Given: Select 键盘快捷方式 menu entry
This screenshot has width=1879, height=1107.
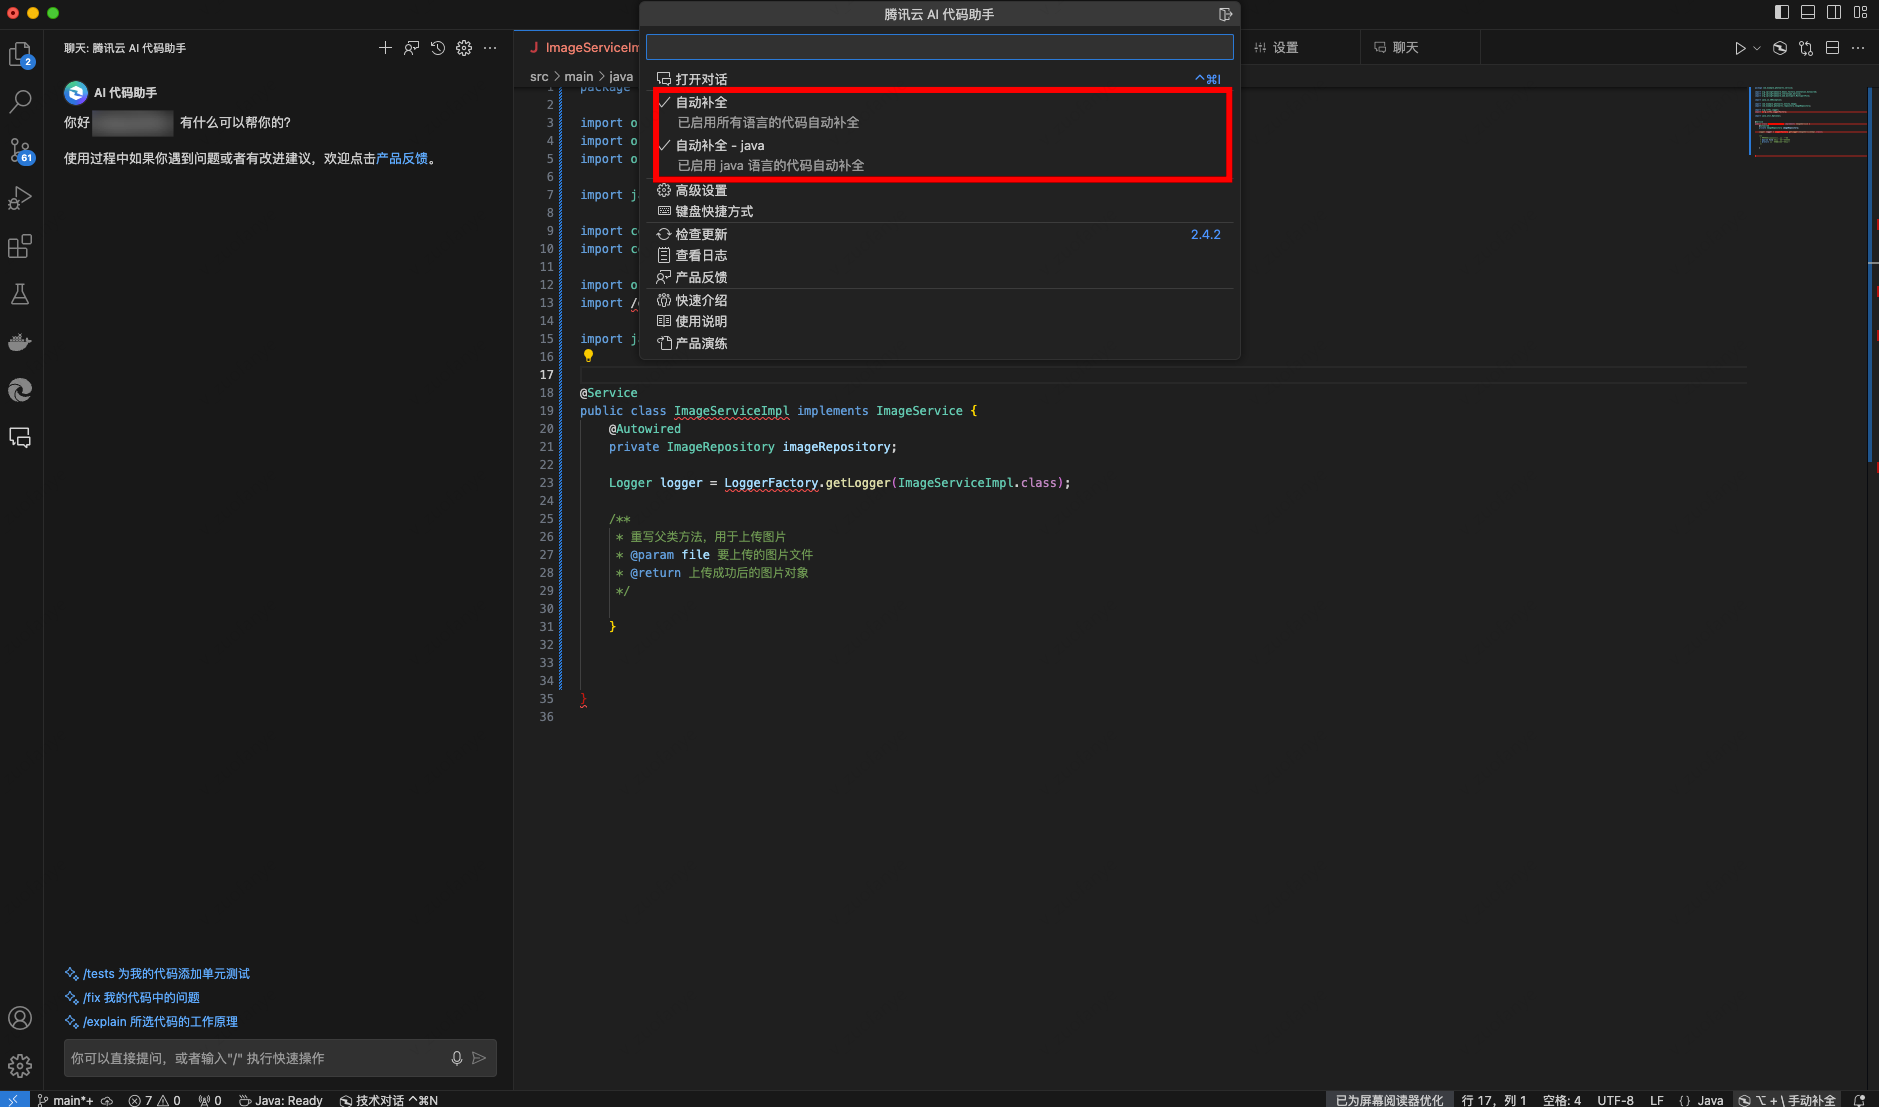Looking at the screenshot, I should tap(940, 211).
